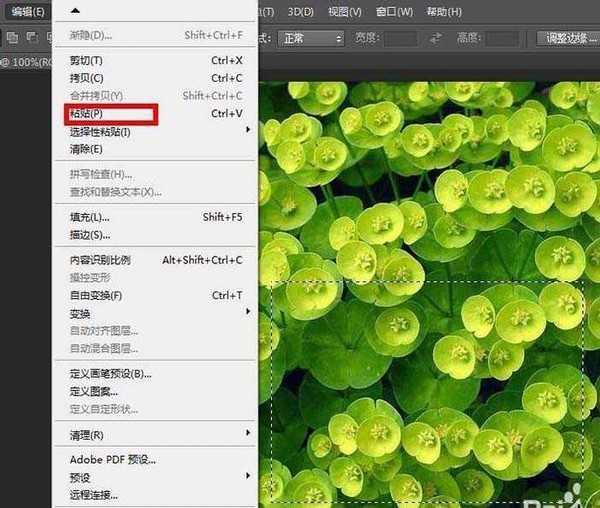
Task: Select 定义画笔预设(B)... entry
Action: pos(110,374)
